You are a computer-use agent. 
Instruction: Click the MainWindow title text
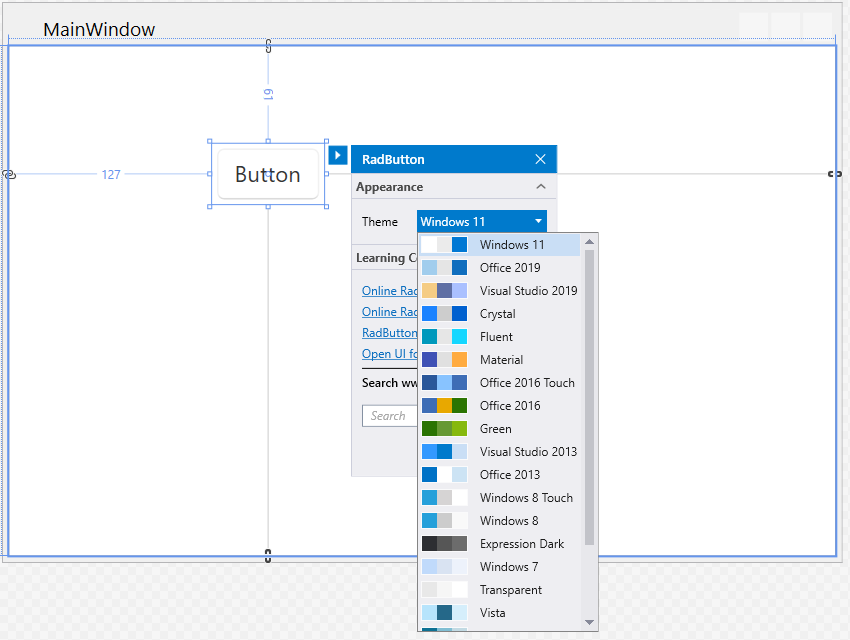click(x=99, y=29)
